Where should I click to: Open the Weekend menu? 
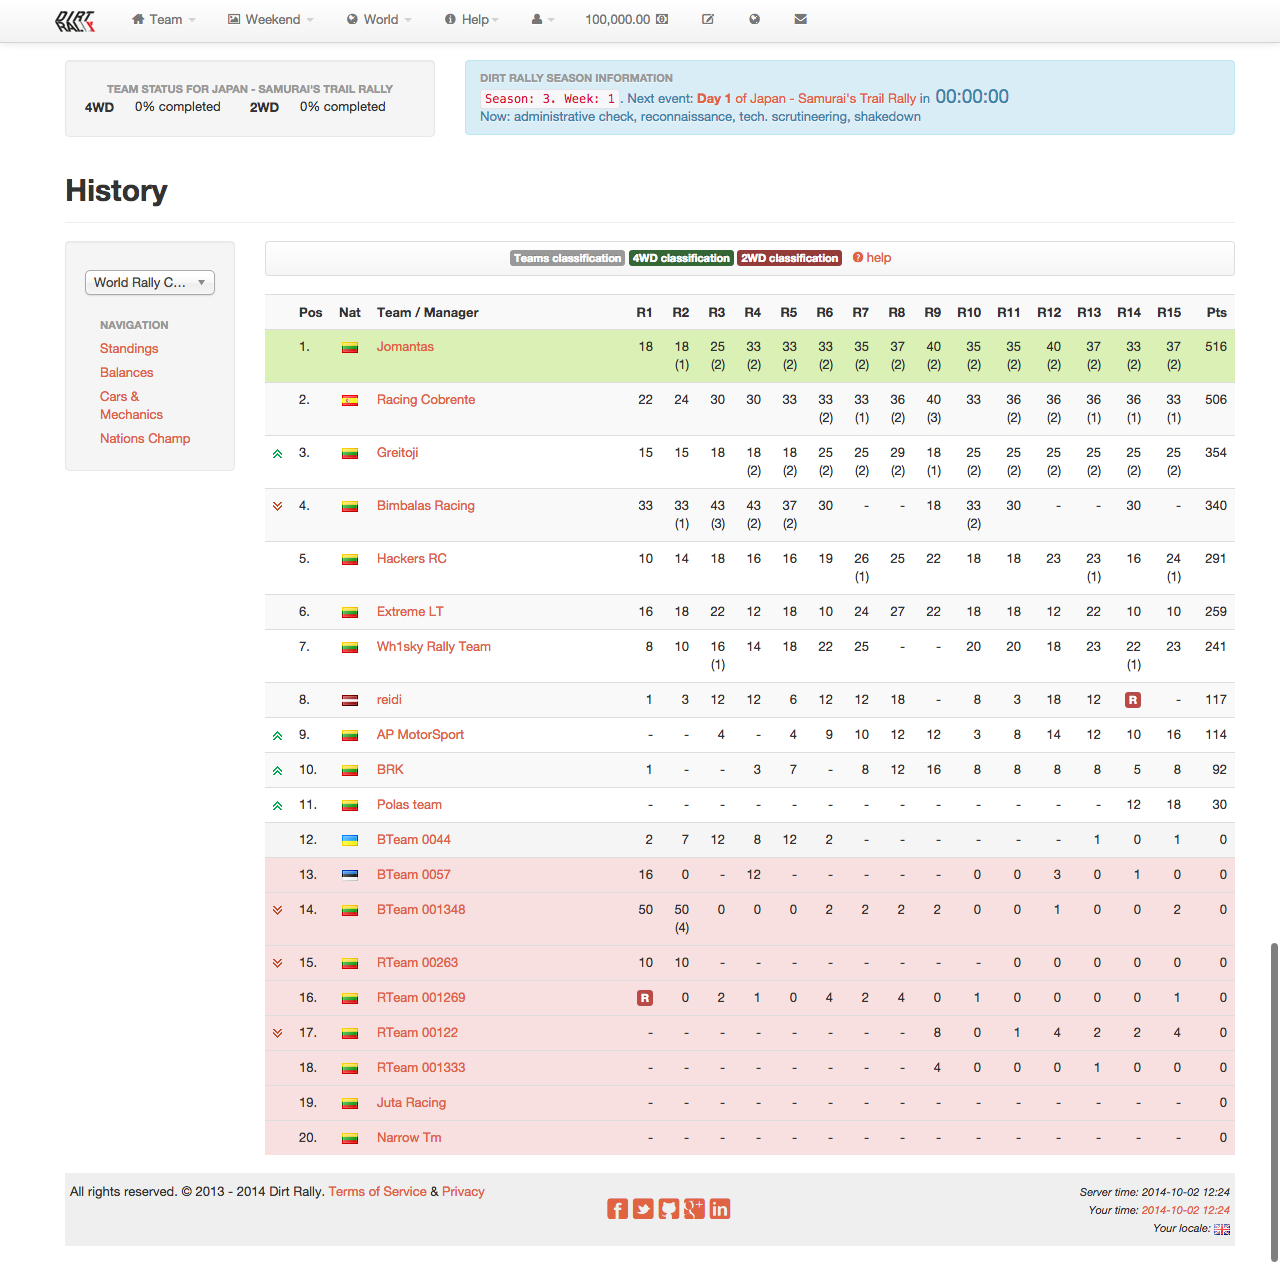click(271, 19)
